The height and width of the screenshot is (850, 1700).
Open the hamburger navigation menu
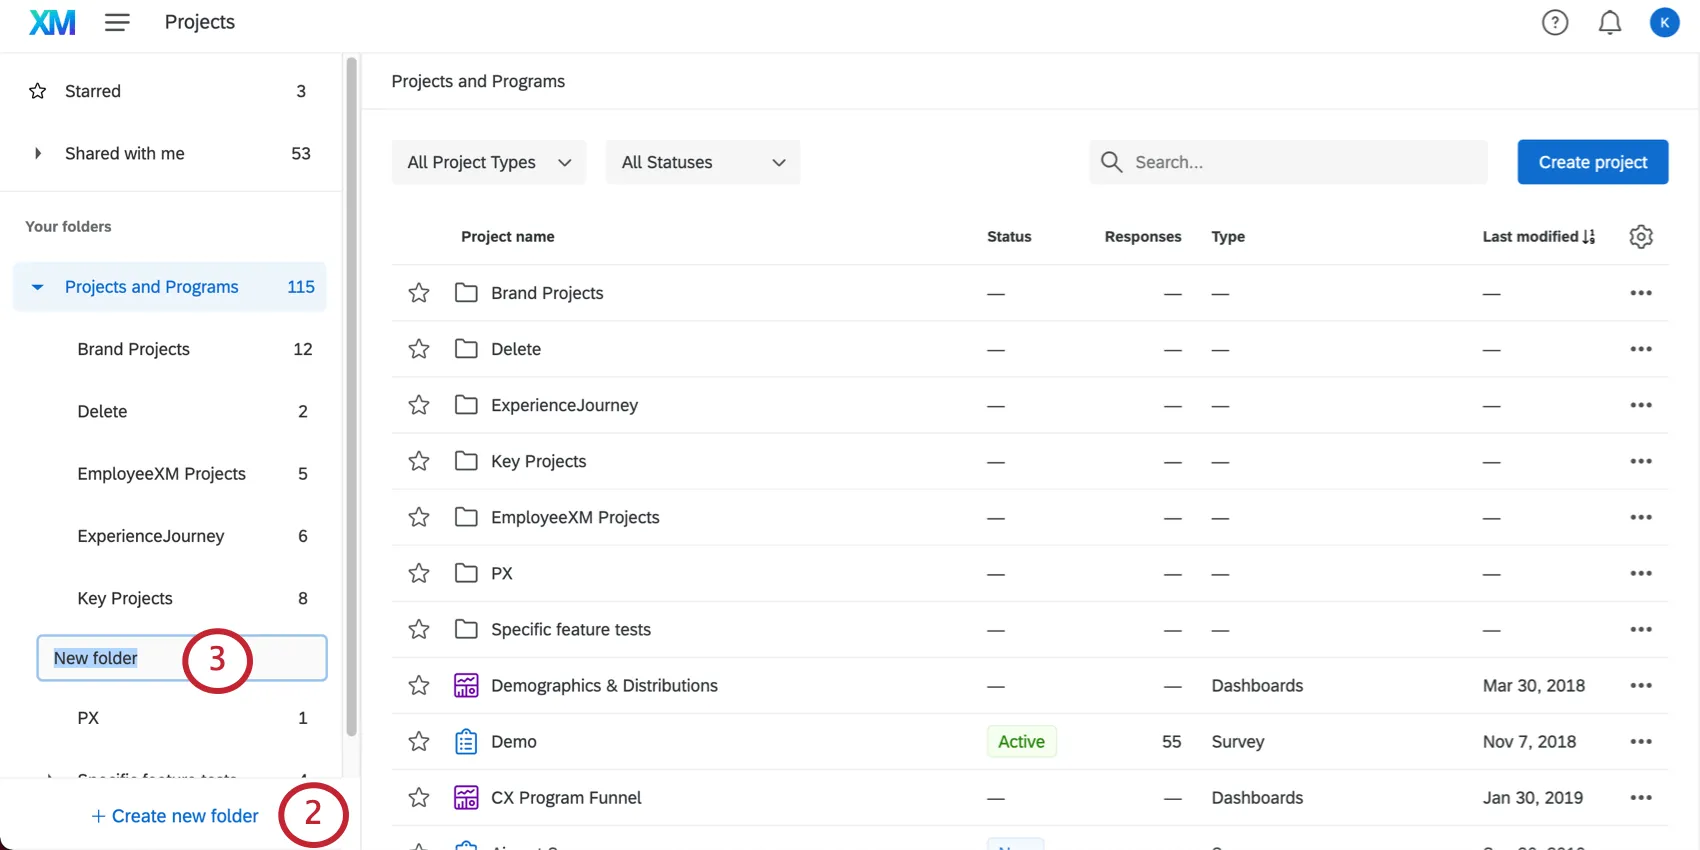pyautogui.click(x=117, y=22)
